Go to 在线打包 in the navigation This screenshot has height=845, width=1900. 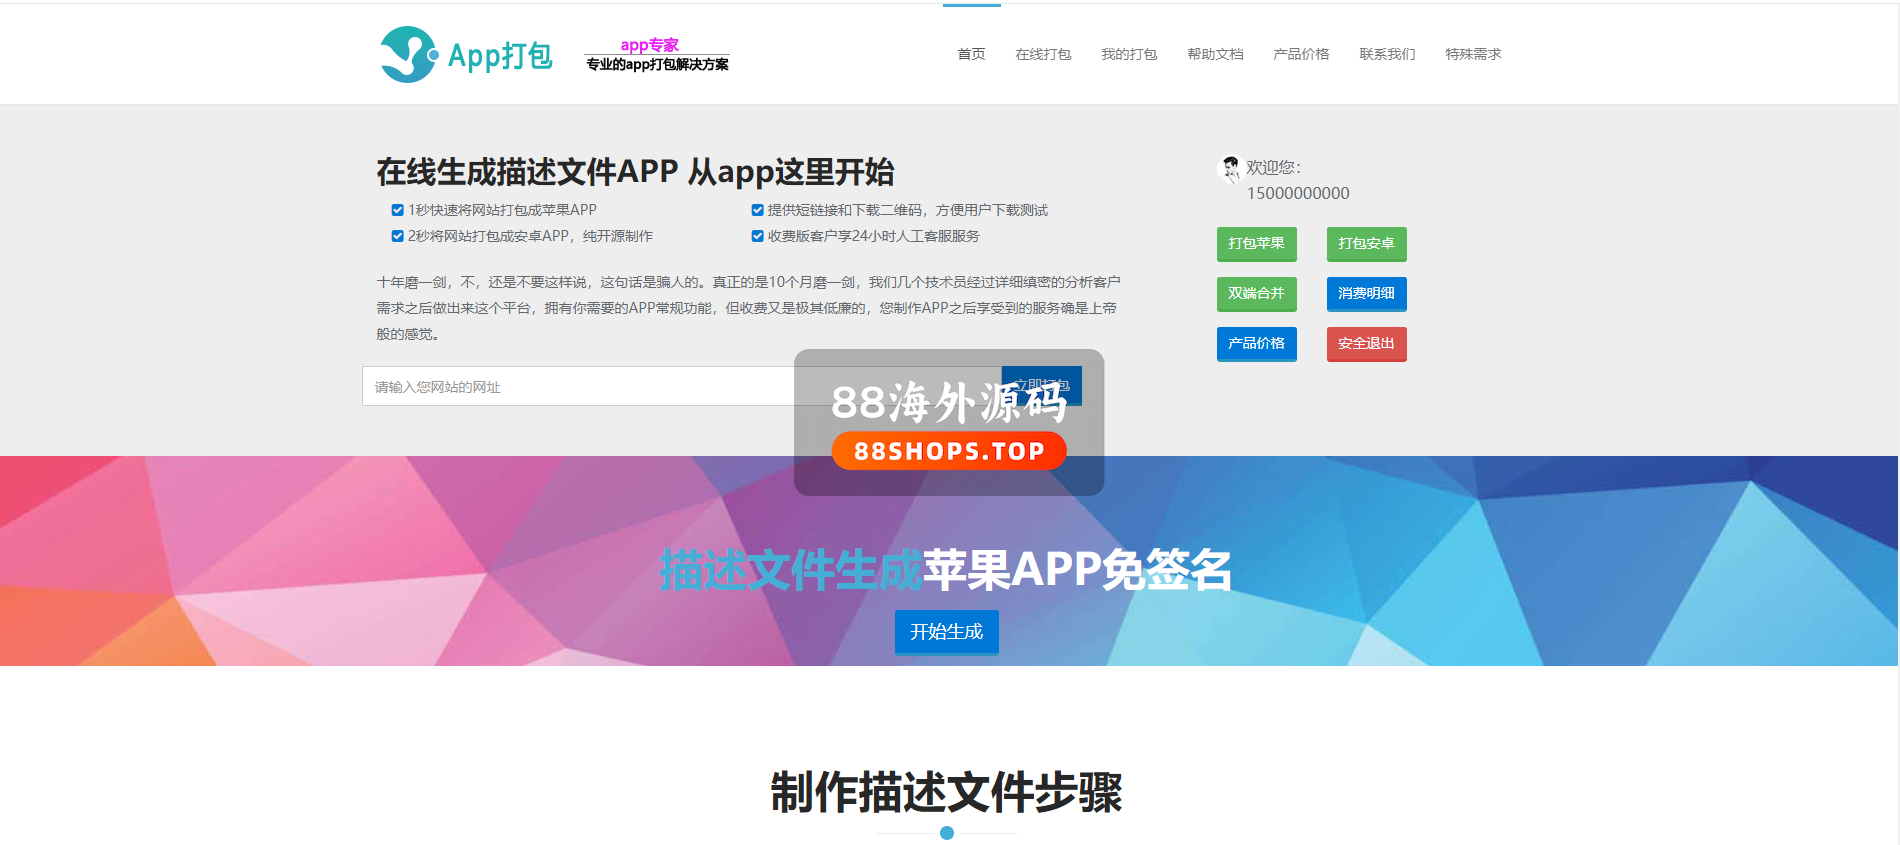point(1043,54)
